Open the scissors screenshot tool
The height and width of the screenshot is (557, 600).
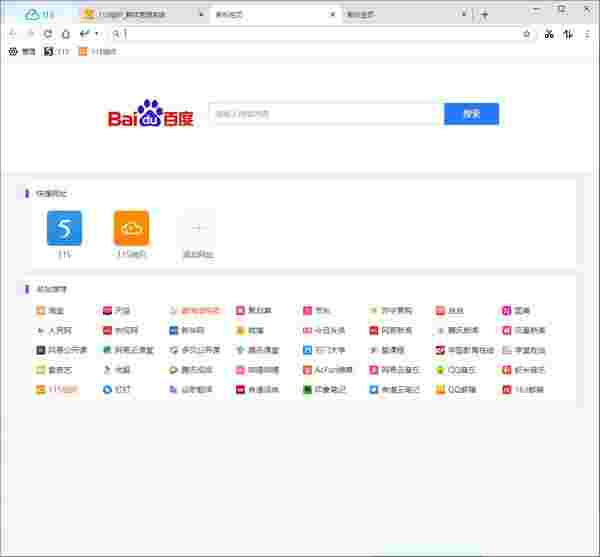[x=549, y=34]
